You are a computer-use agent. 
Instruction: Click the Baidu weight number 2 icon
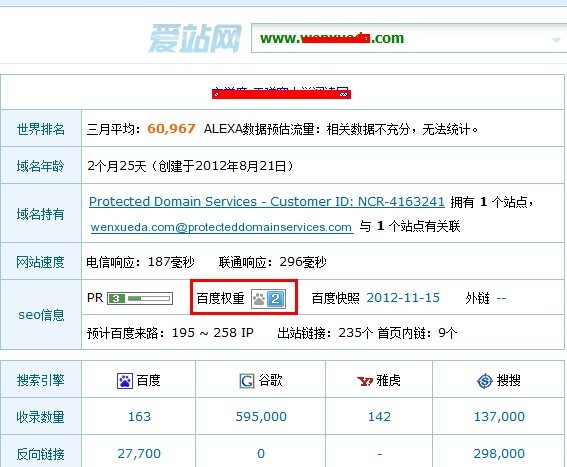tap(276, 299)
